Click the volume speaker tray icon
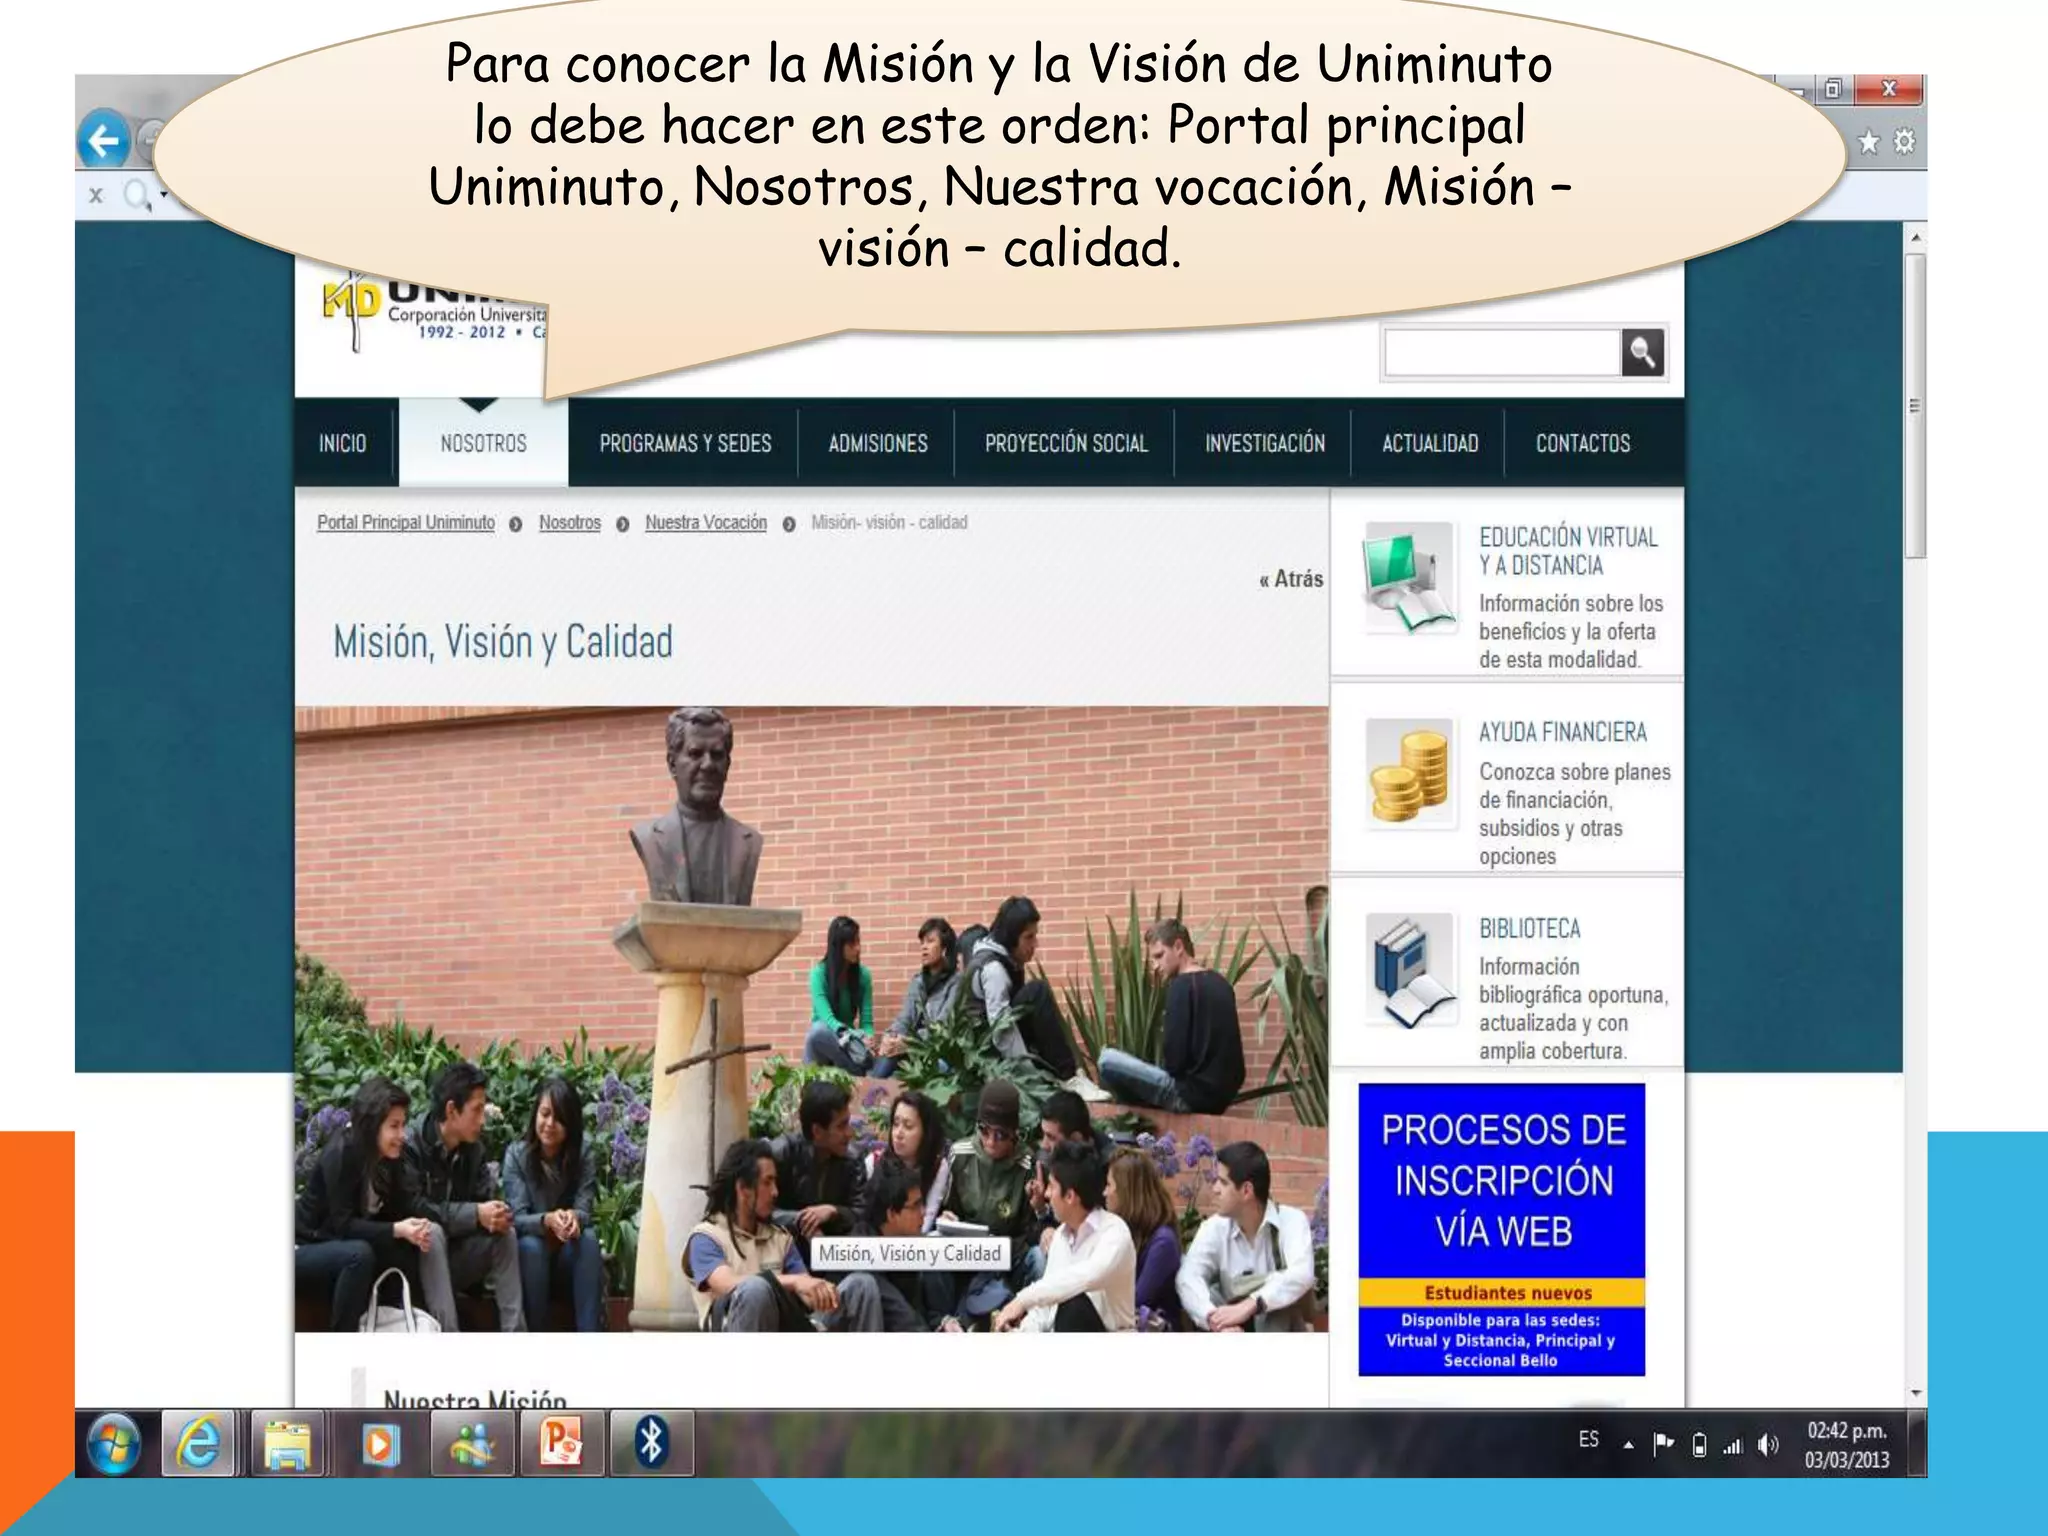Viewport: 2048px width, 1536px height. click(1767, 1444)
